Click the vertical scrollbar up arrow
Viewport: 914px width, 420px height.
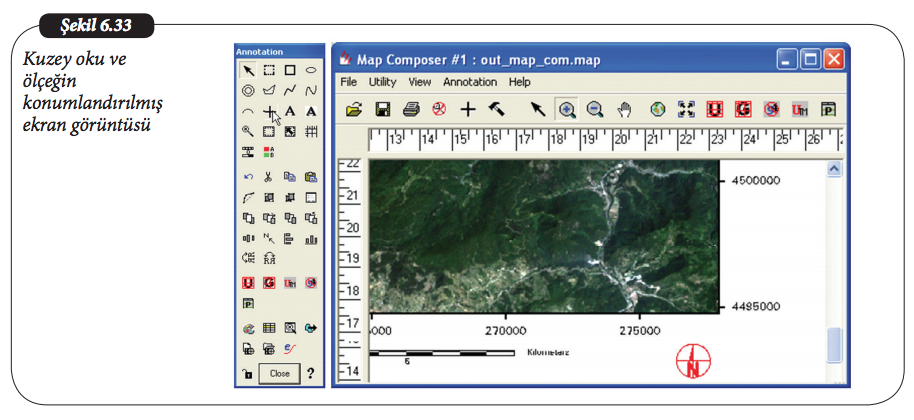click(x=835, y=170)
